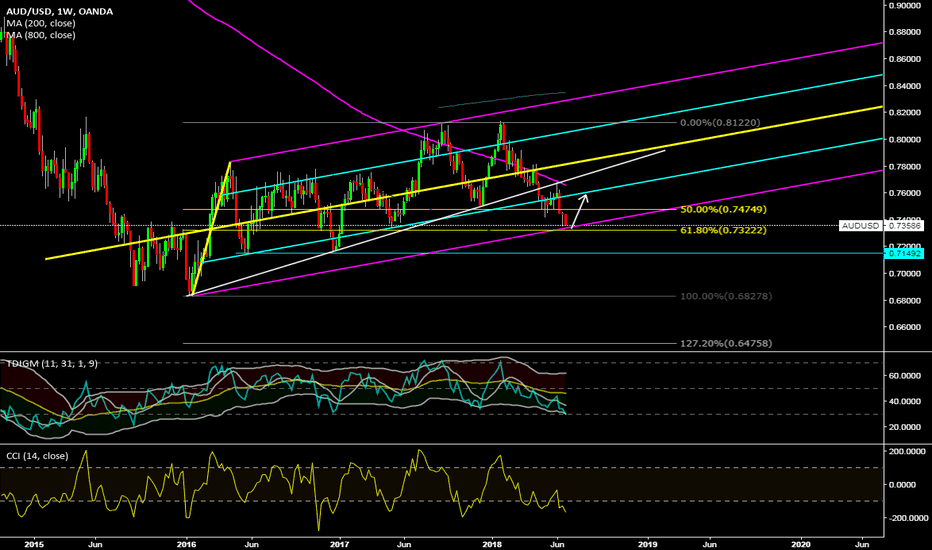Click the 0.90000 price axis label
The image size is (932, 550).
[904, 5]
